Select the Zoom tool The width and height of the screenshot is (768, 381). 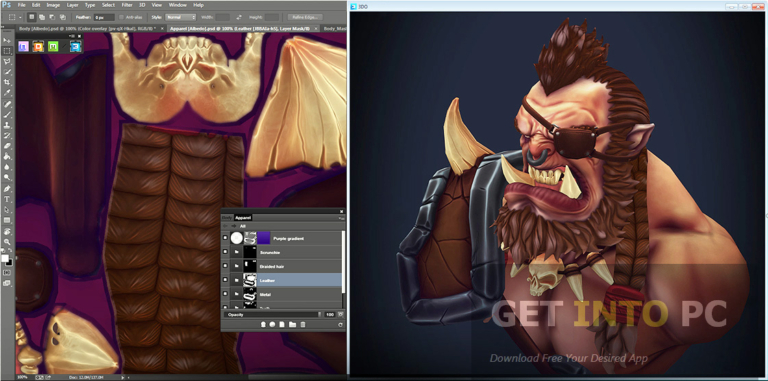7,242
